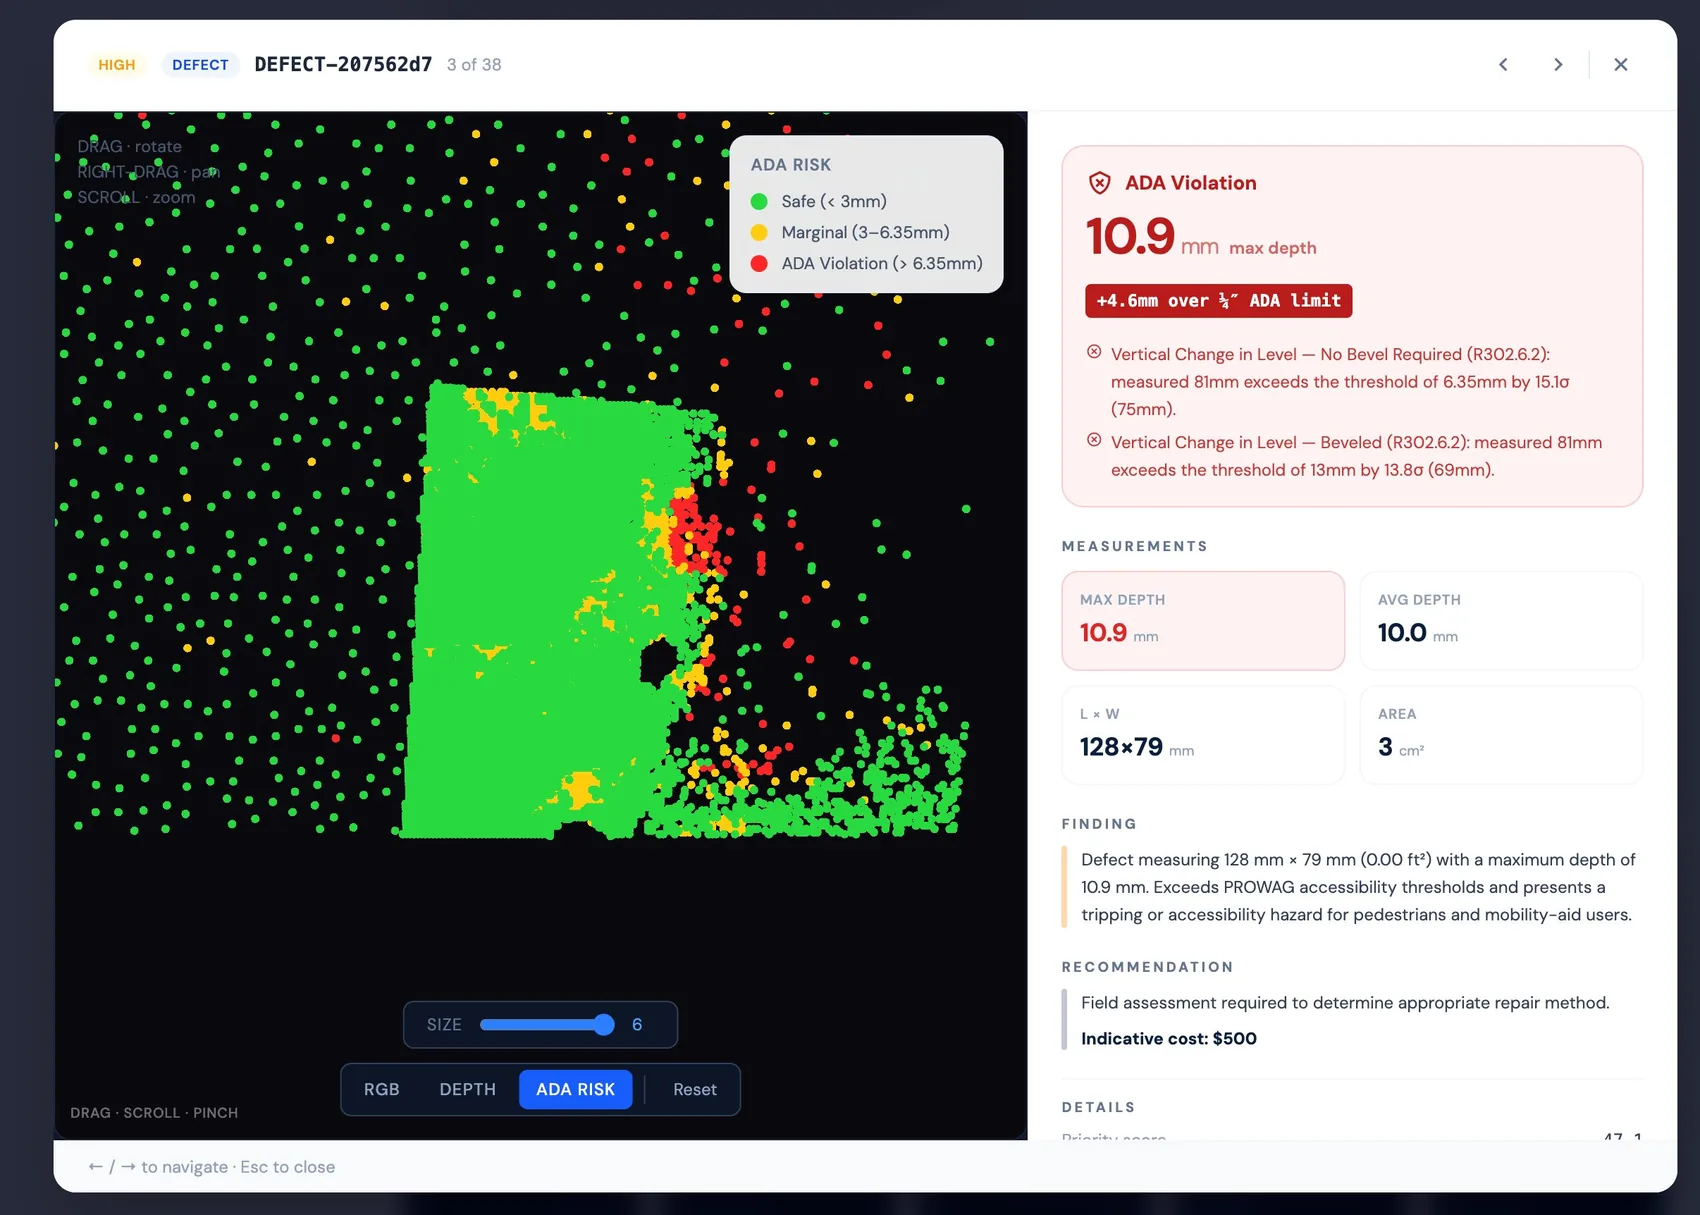The height and width of the screenshot is (1215, 1700).
Task: Click the yellow Marginal legend swatch
Action: point(759,232)
